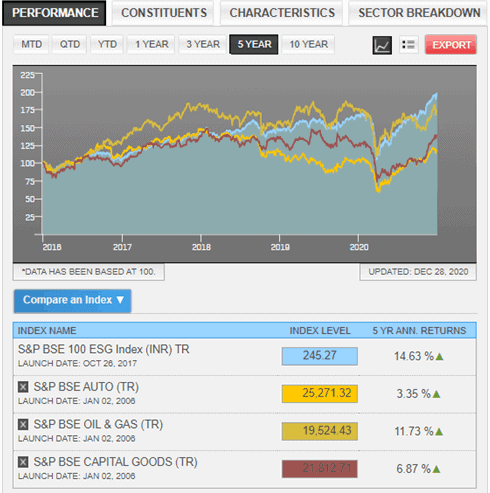Select the QTD time range
The width and height of the screenshot is (490, 493).
click(69, 44)
